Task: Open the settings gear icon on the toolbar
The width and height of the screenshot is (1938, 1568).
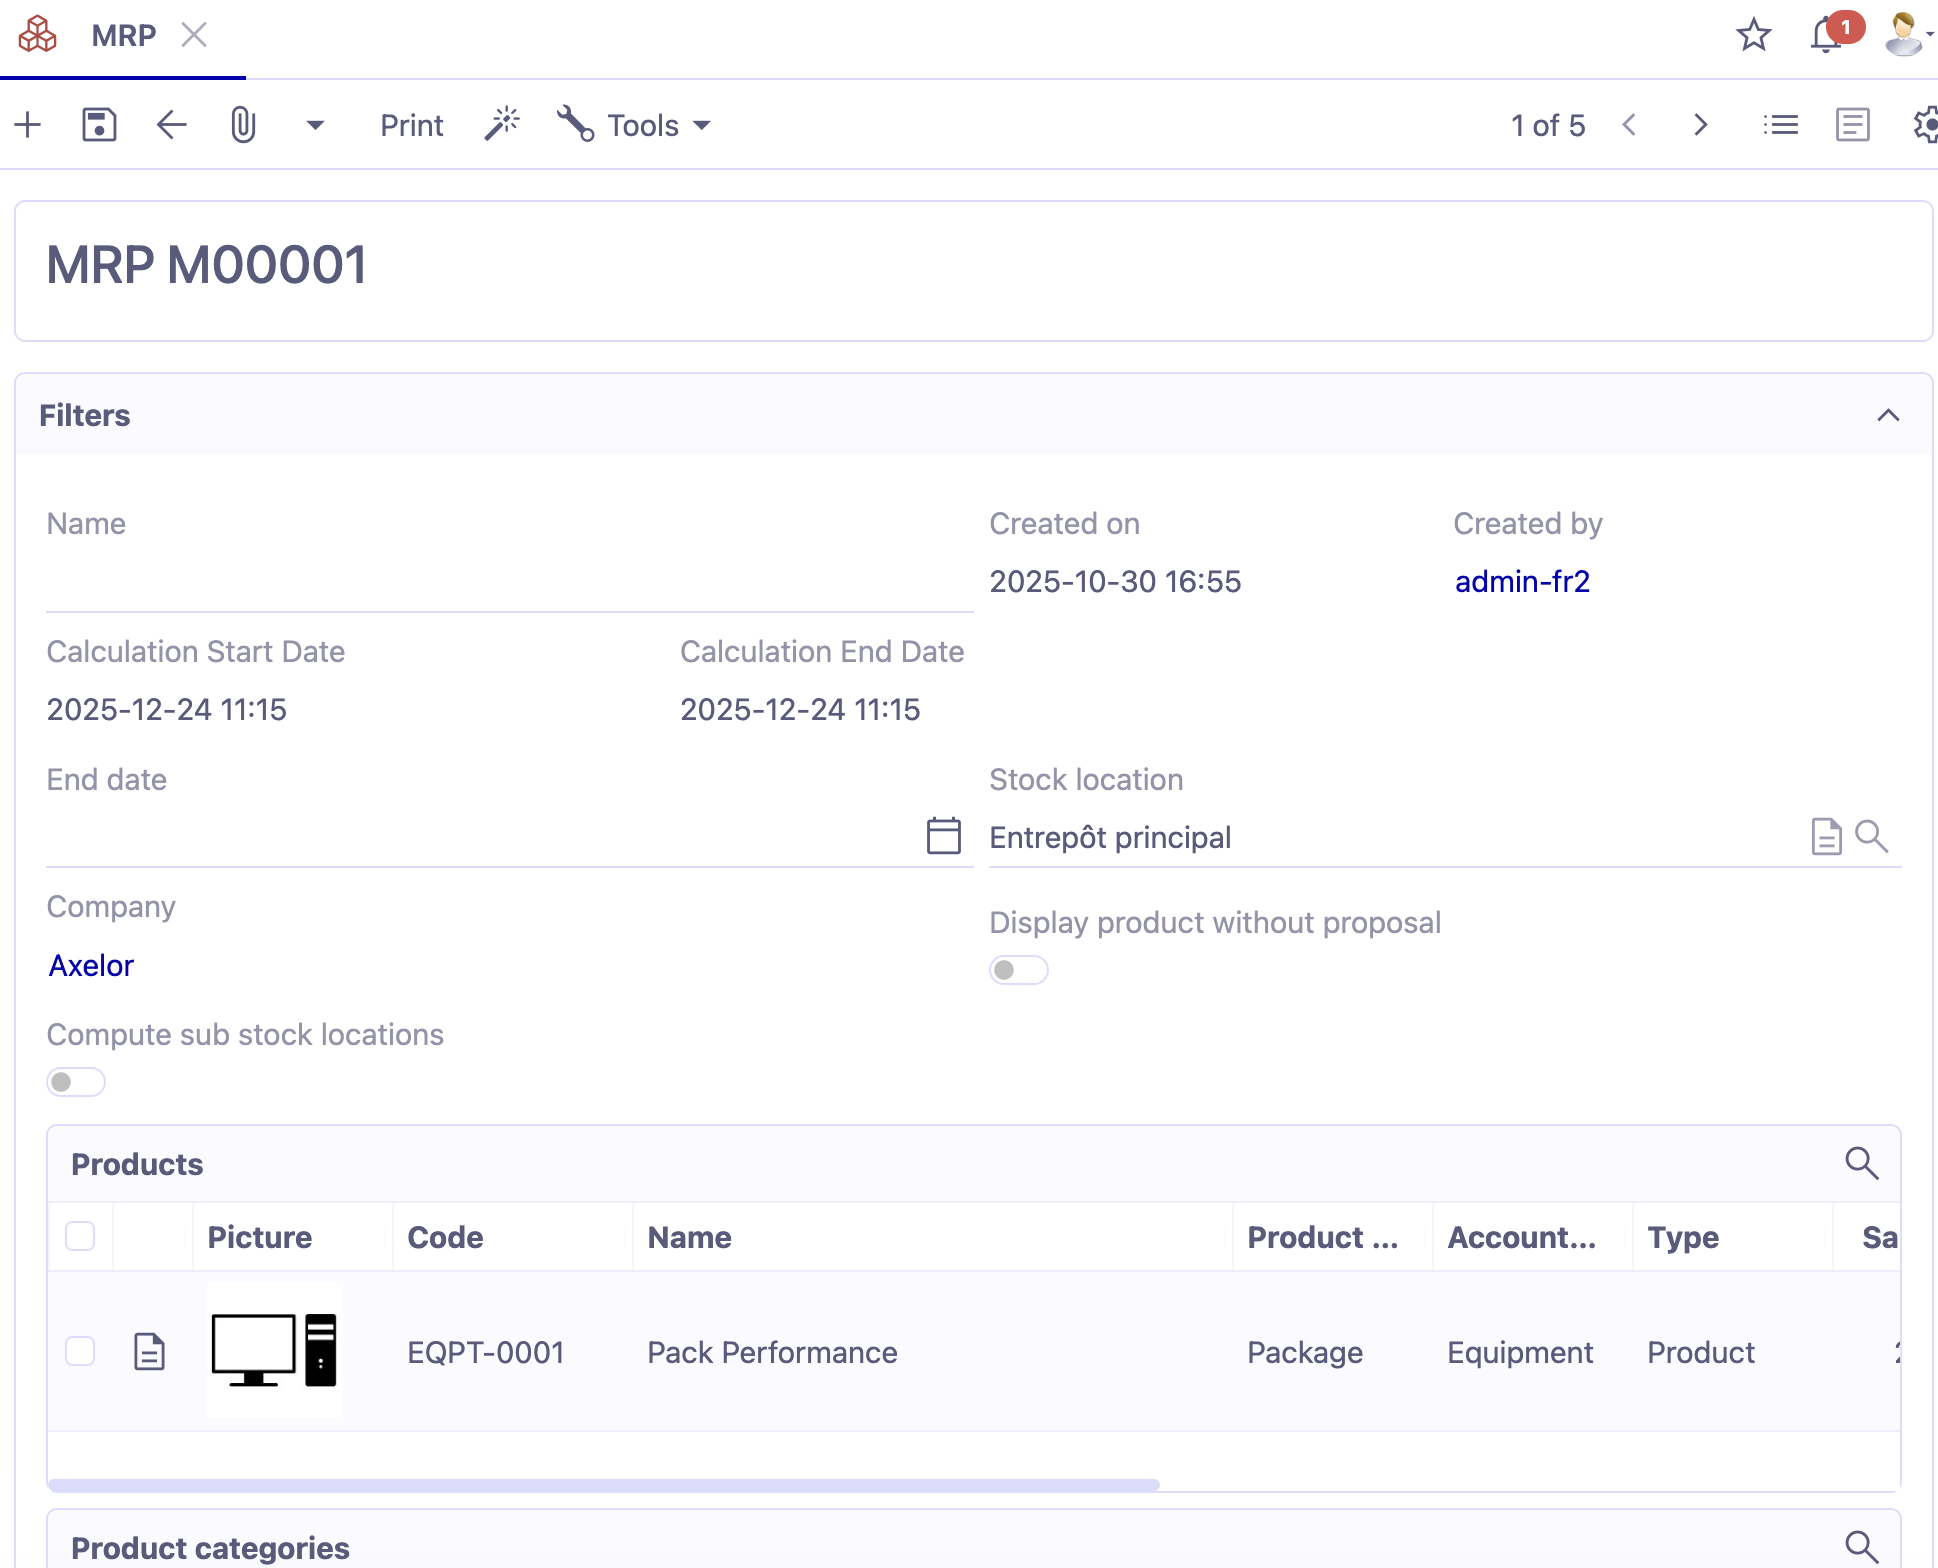Action: [1925, 124]
